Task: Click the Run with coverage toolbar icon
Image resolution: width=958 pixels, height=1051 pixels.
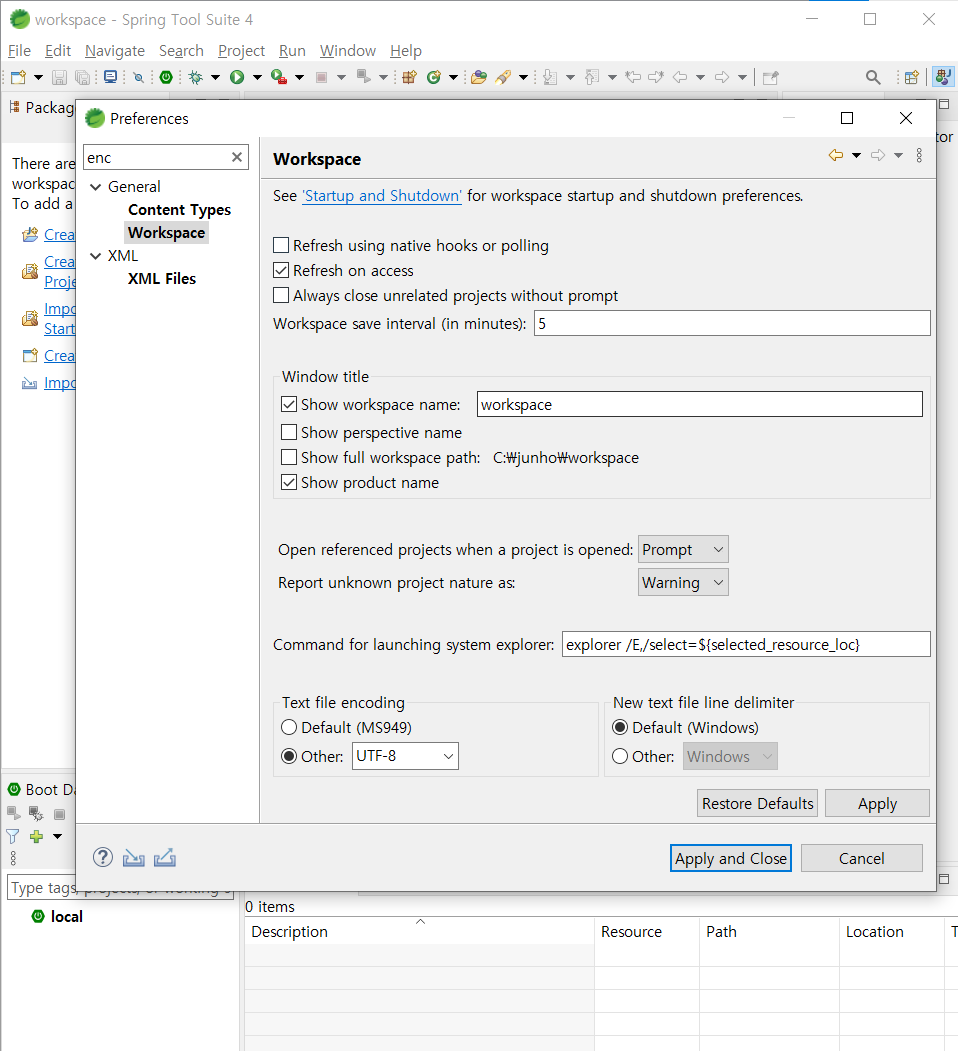Action: point(279,78)
